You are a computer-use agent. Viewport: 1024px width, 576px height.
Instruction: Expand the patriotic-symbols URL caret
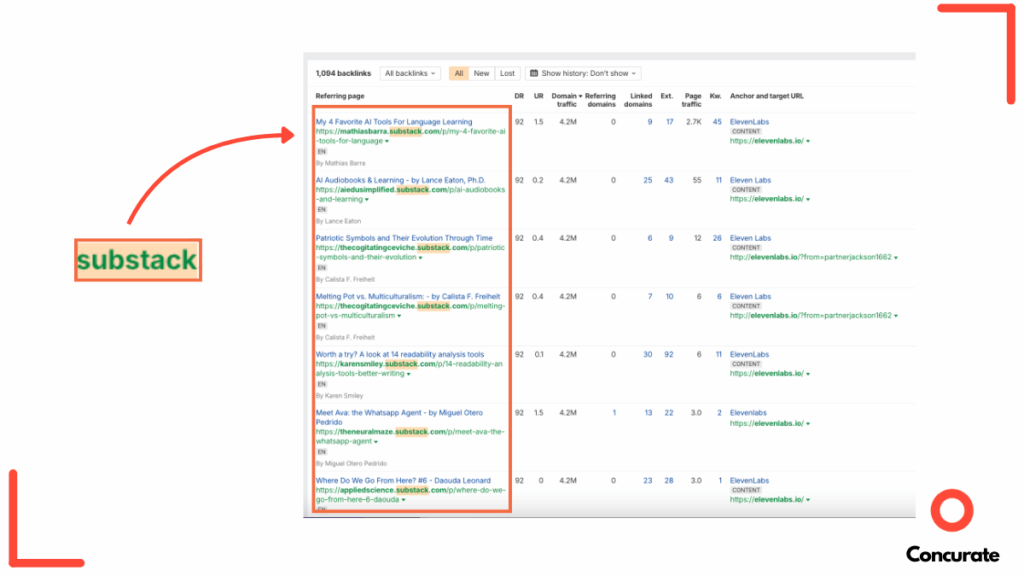(x=420, y=257)
